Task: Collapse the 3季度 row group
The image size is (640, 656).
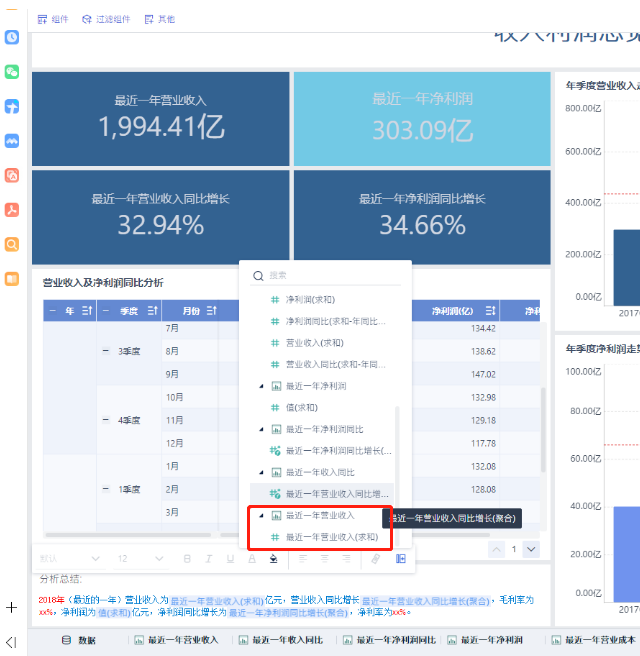Action: (106, 351)
